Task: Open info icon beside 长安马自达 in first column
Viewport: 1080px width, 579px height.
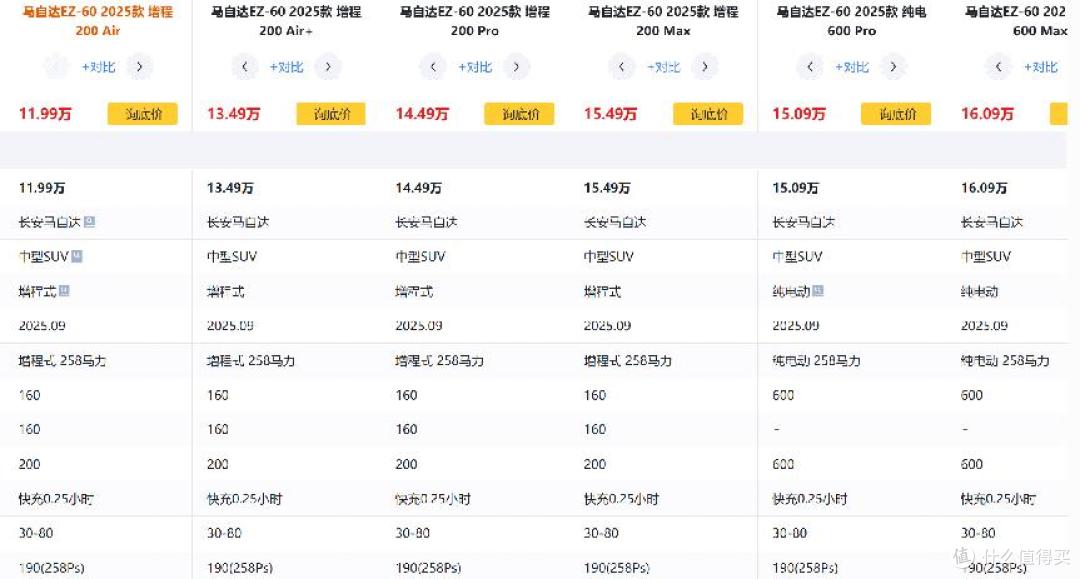Action: pos(90,222)
